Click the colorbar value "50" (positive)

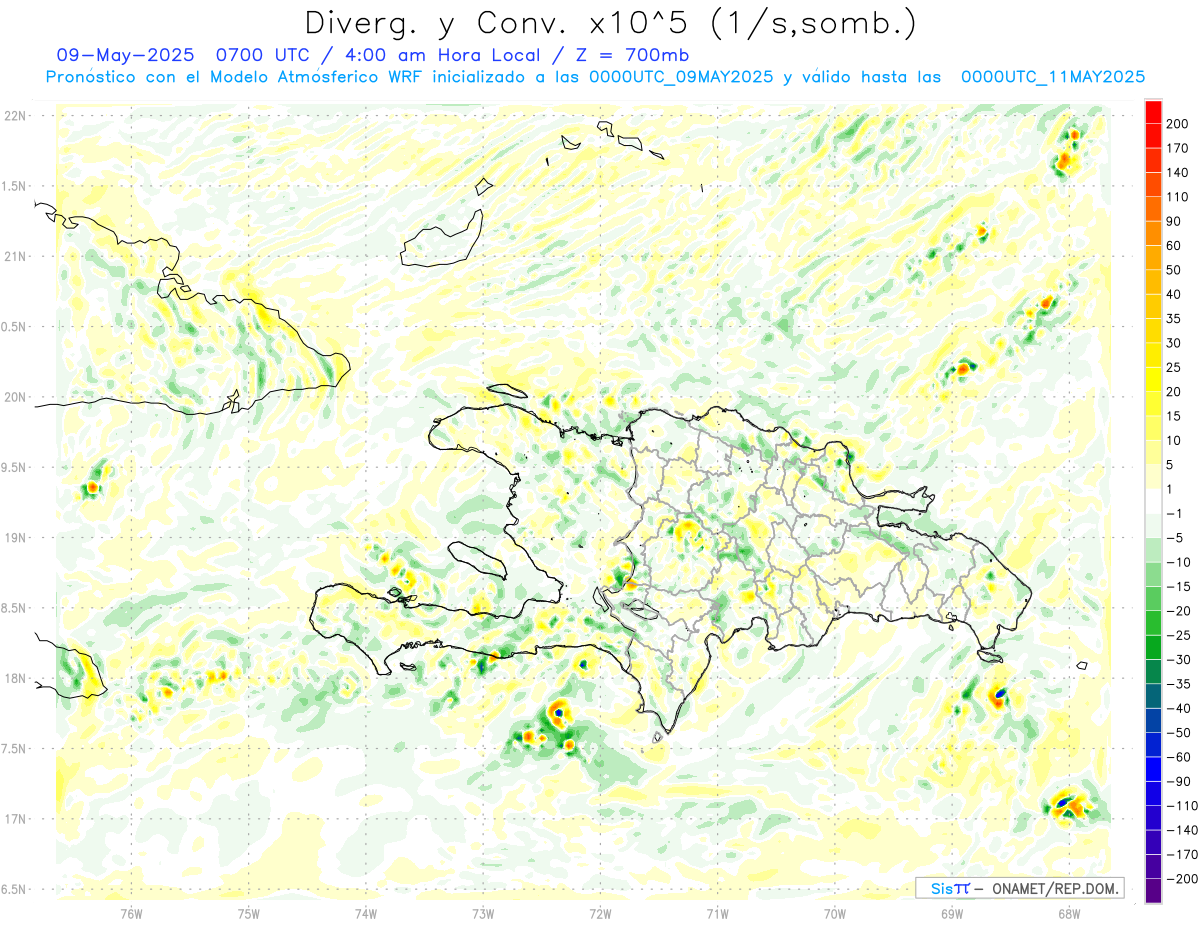(1173, 270)
